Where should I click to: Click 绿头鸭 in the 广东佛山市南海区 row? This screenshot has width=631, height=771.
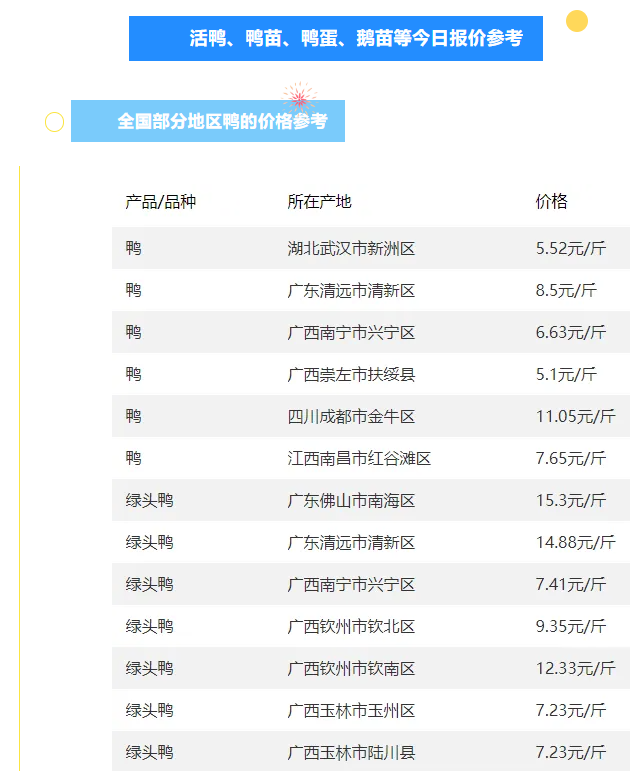click(149, 500)
